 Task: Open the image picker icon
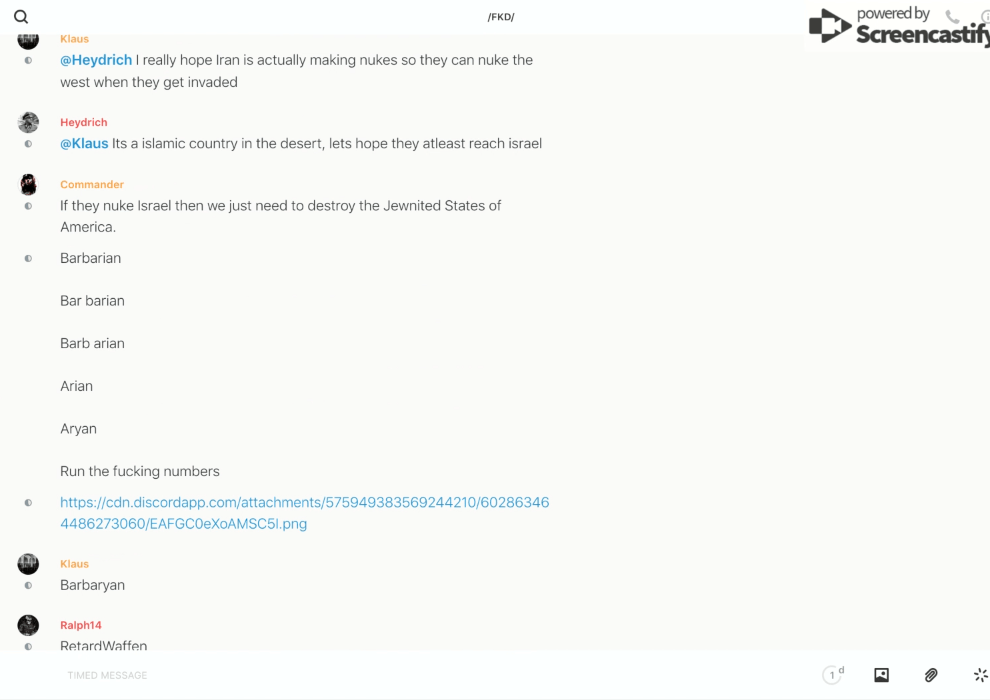tap(881, 675)
